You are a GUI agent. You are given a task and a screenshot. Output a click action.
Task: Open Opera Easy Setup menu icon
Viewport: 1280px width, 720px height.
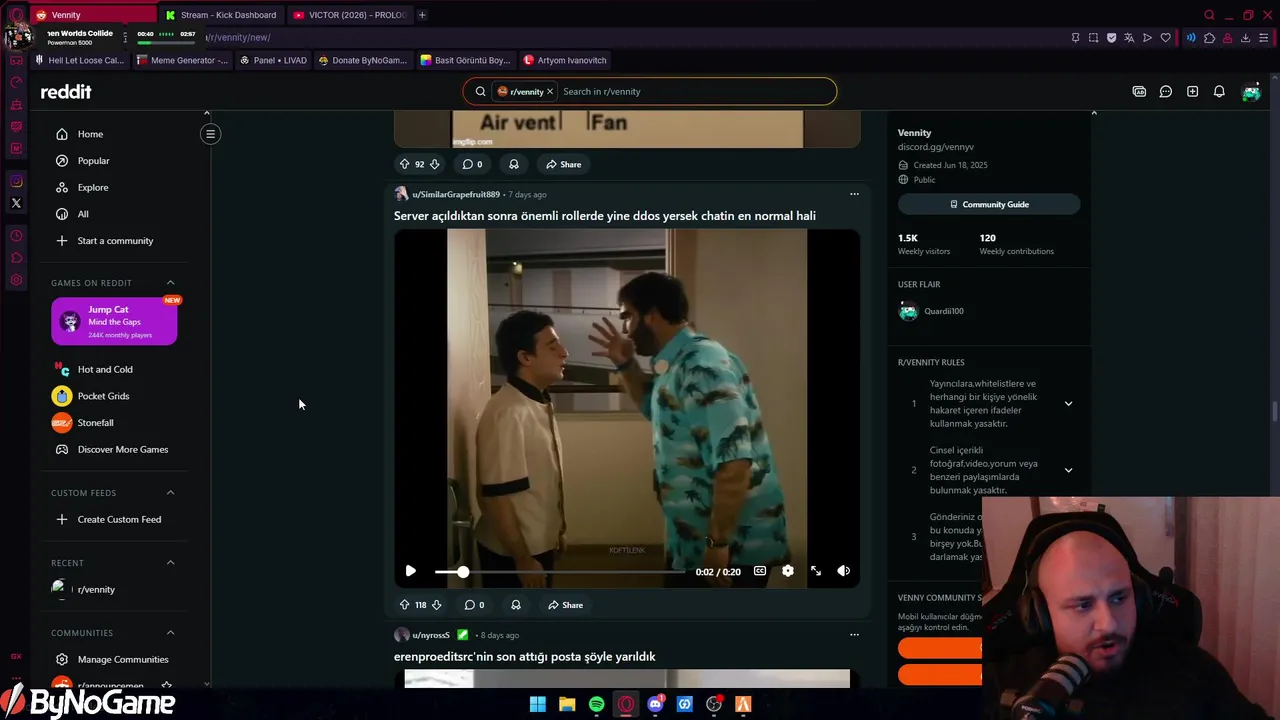tap(1263, 38)
